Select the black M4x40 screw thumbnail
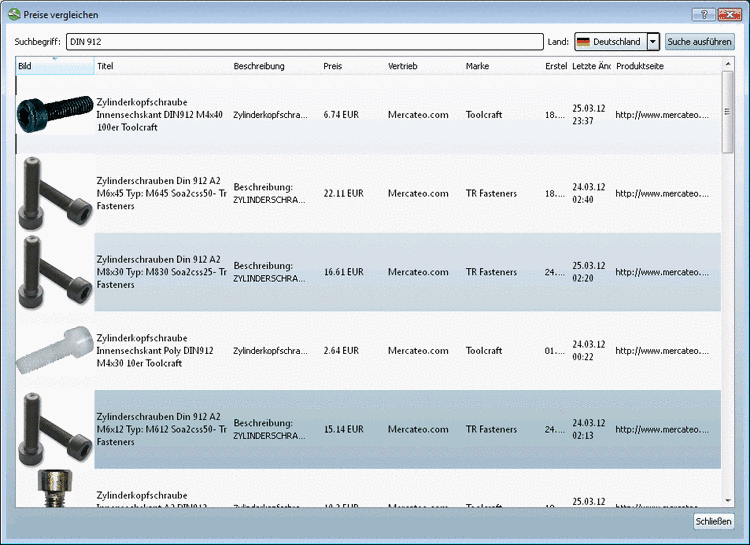This screenshot has width=750, height=545. tap(55, 114)
